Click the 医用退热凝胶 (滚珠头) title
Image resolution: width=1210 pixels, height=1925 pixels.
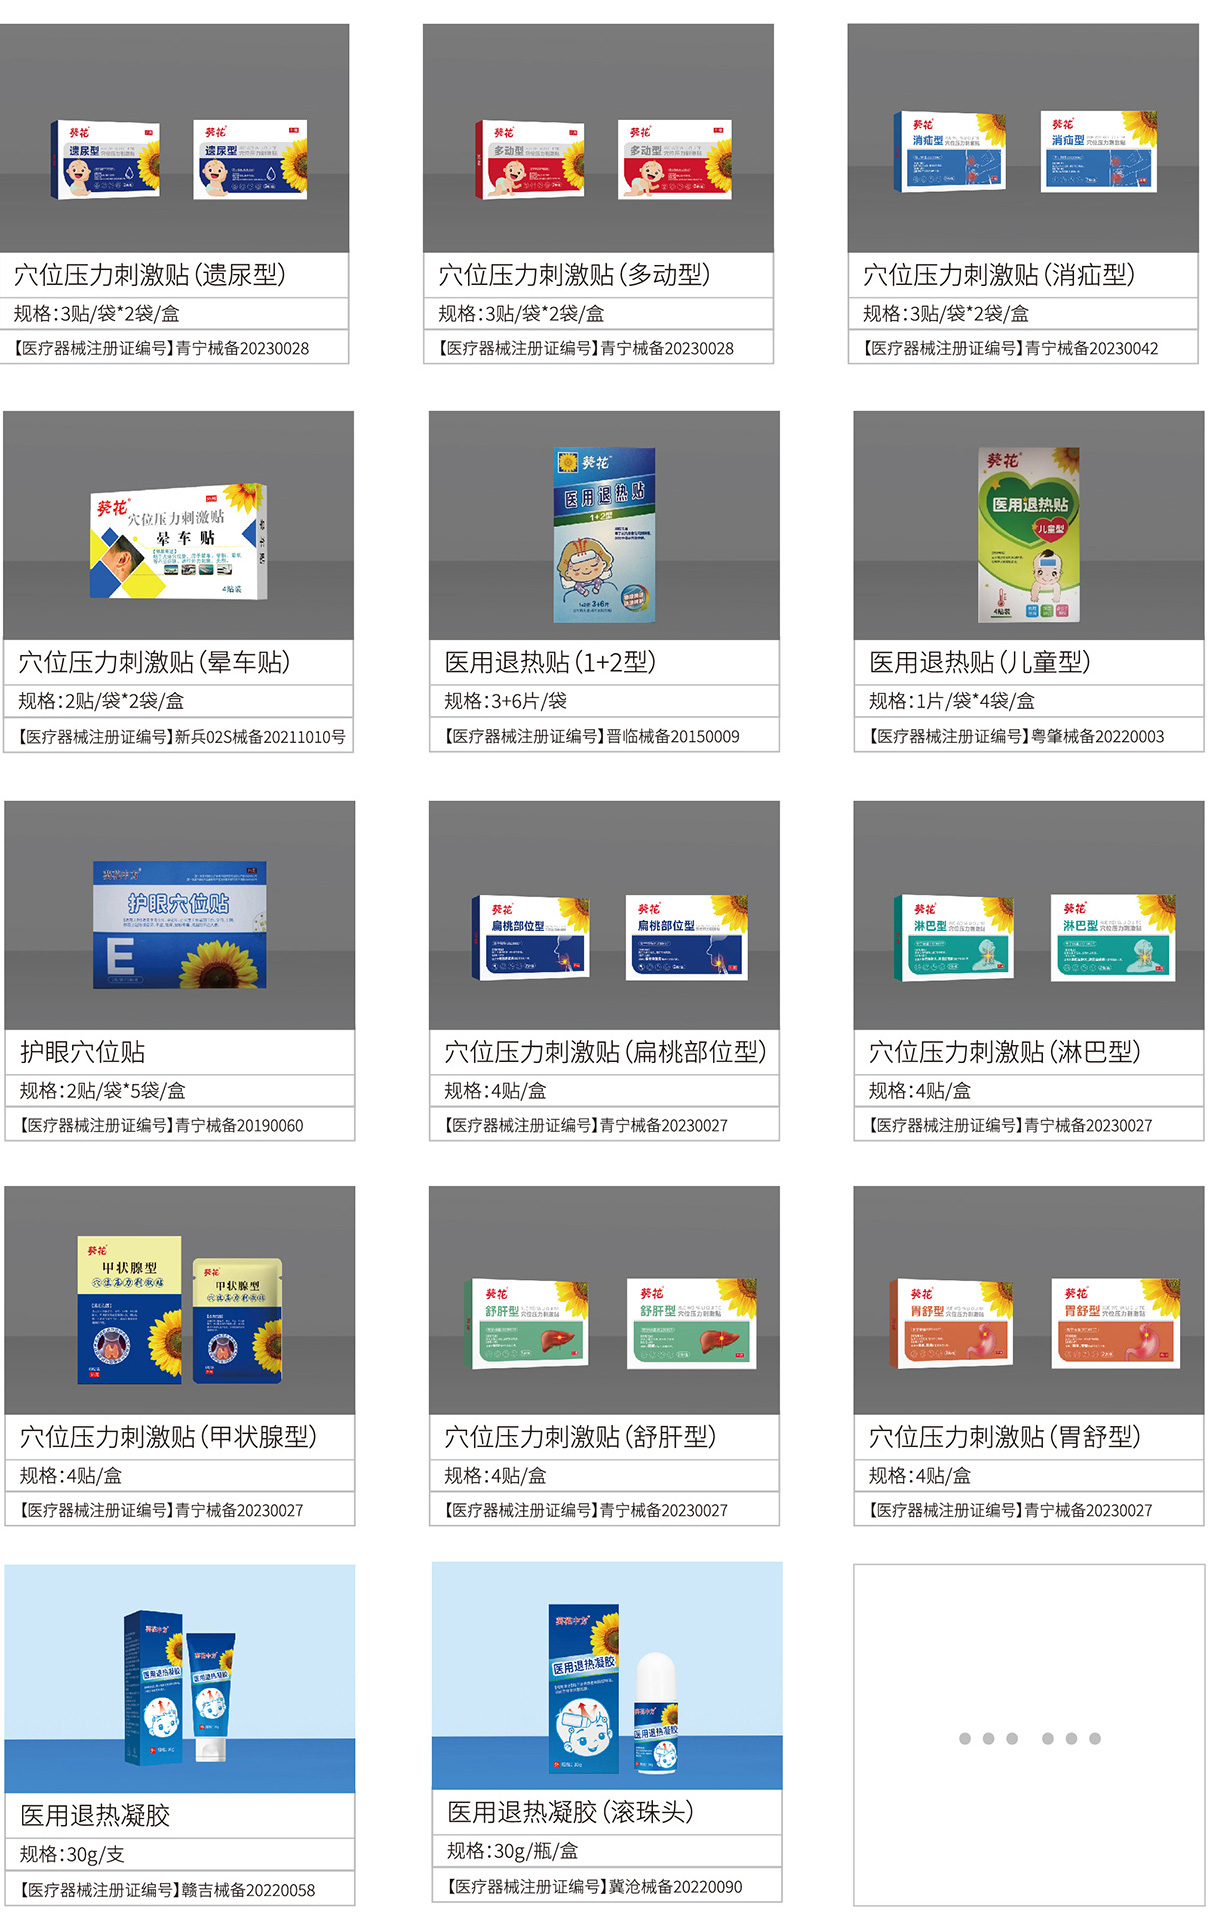tap(571, 1812)
